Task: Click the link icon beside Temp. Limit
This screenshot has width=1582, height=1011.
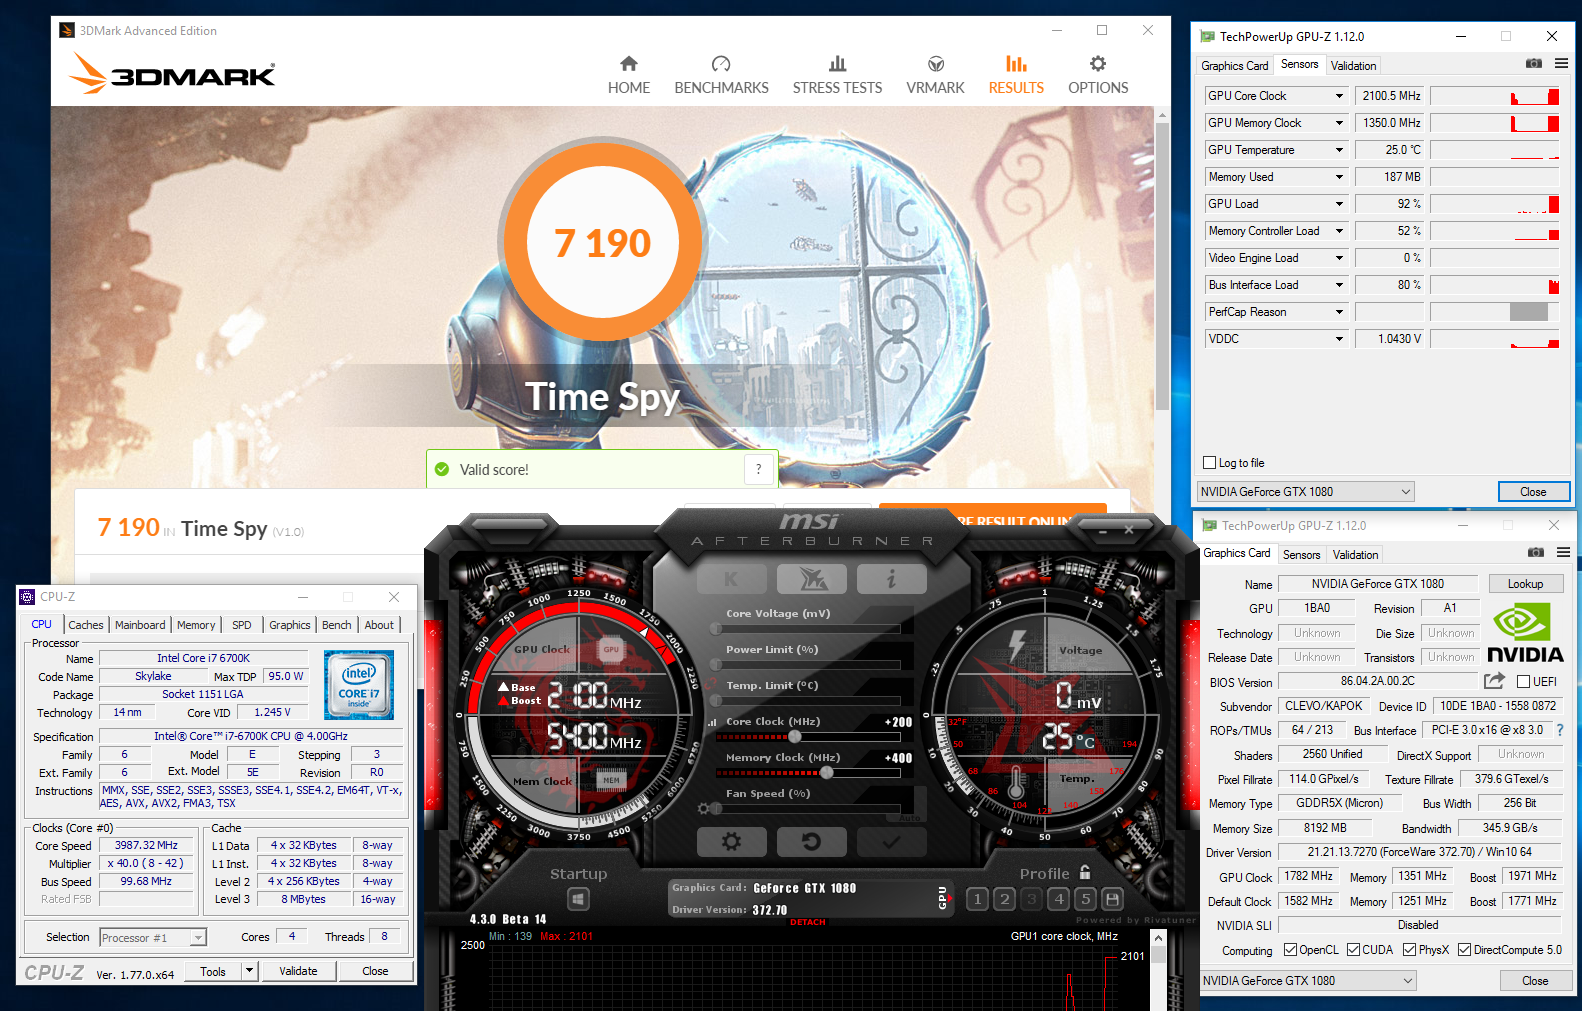Action: (713, 686)
